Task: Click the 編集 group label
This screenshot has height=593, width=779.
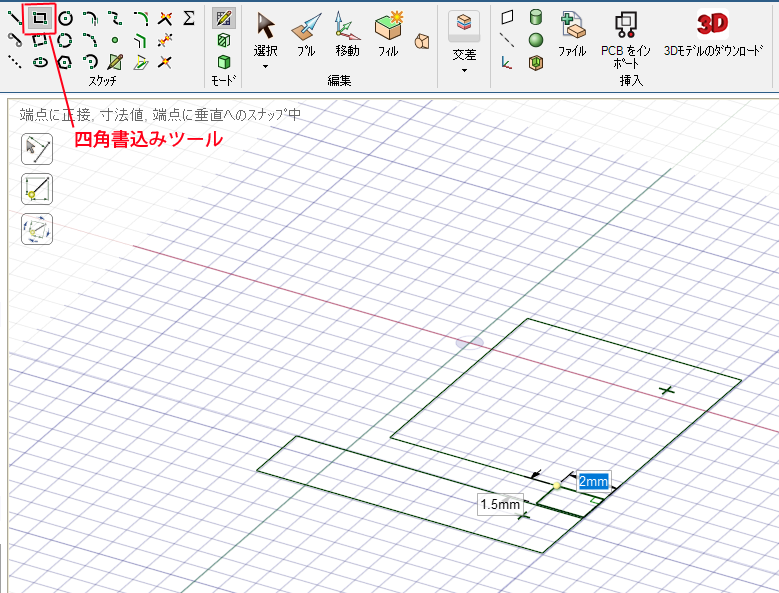Action: [339, 80]
